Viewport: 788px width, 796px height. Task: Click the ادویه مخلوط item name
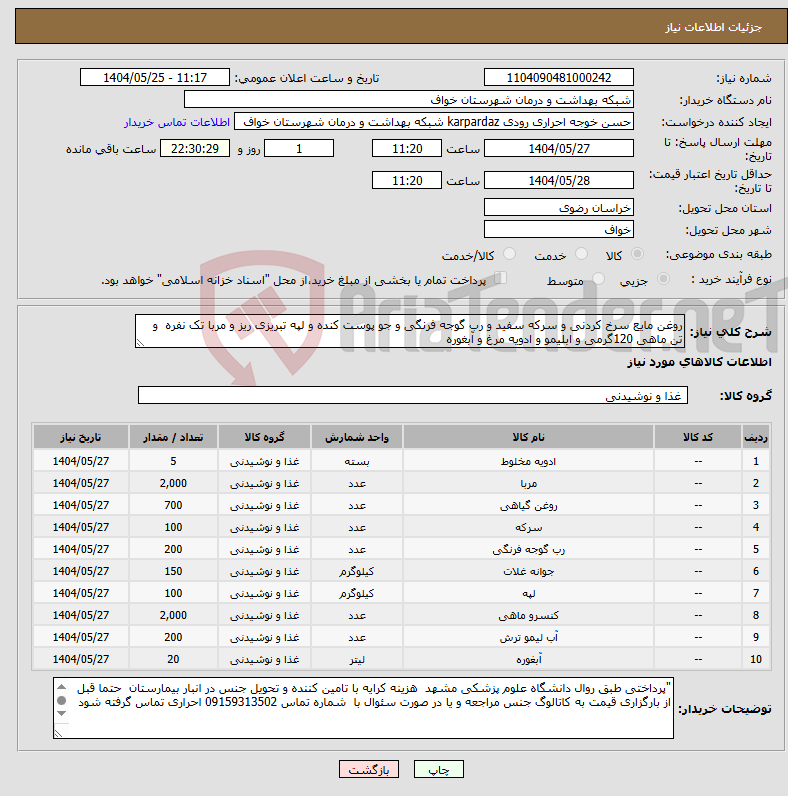tap(528, 461)
